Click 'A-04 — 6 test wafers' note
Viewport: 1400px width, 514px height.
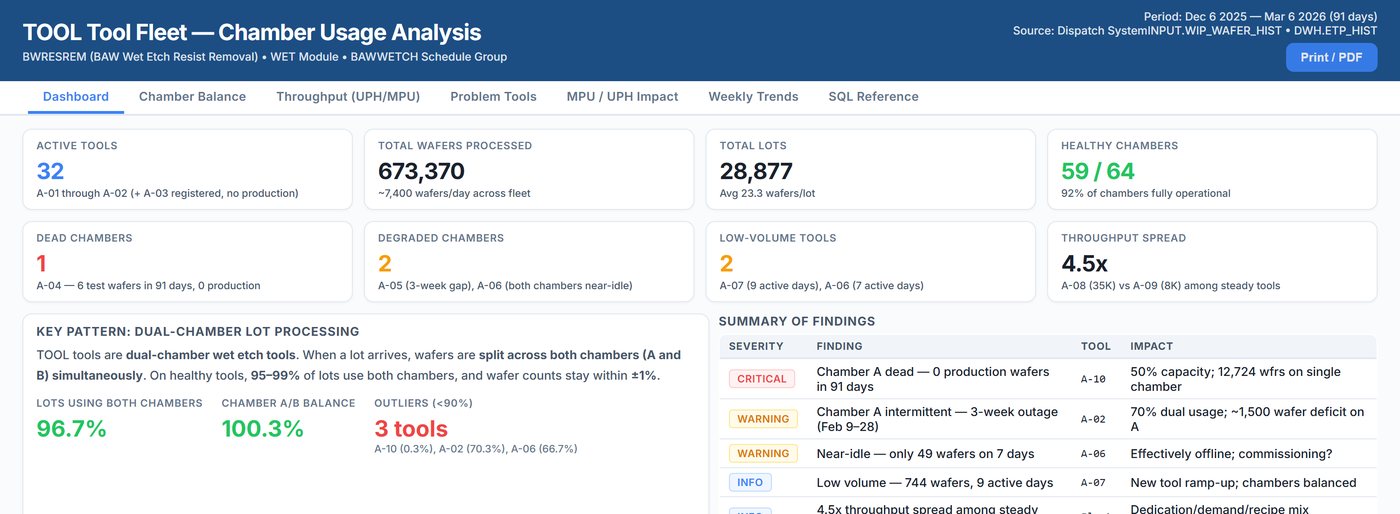coord(148,286)
